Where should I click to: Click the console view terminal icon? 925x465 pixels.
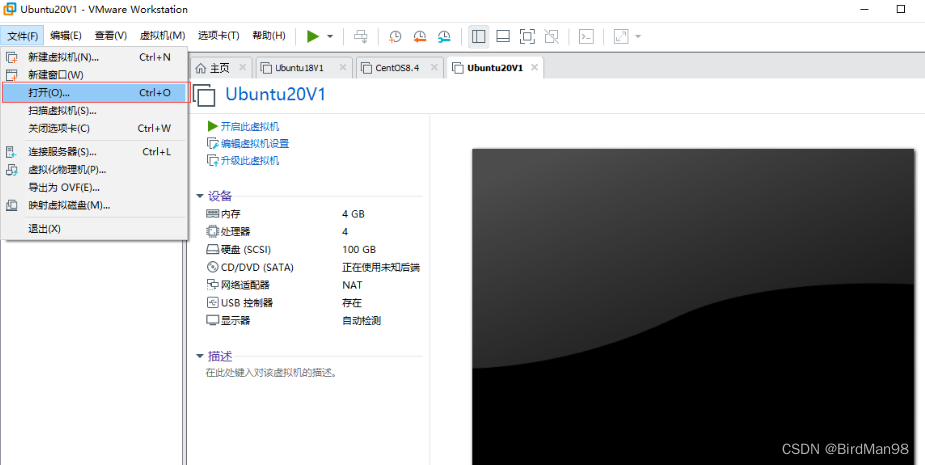586,37
